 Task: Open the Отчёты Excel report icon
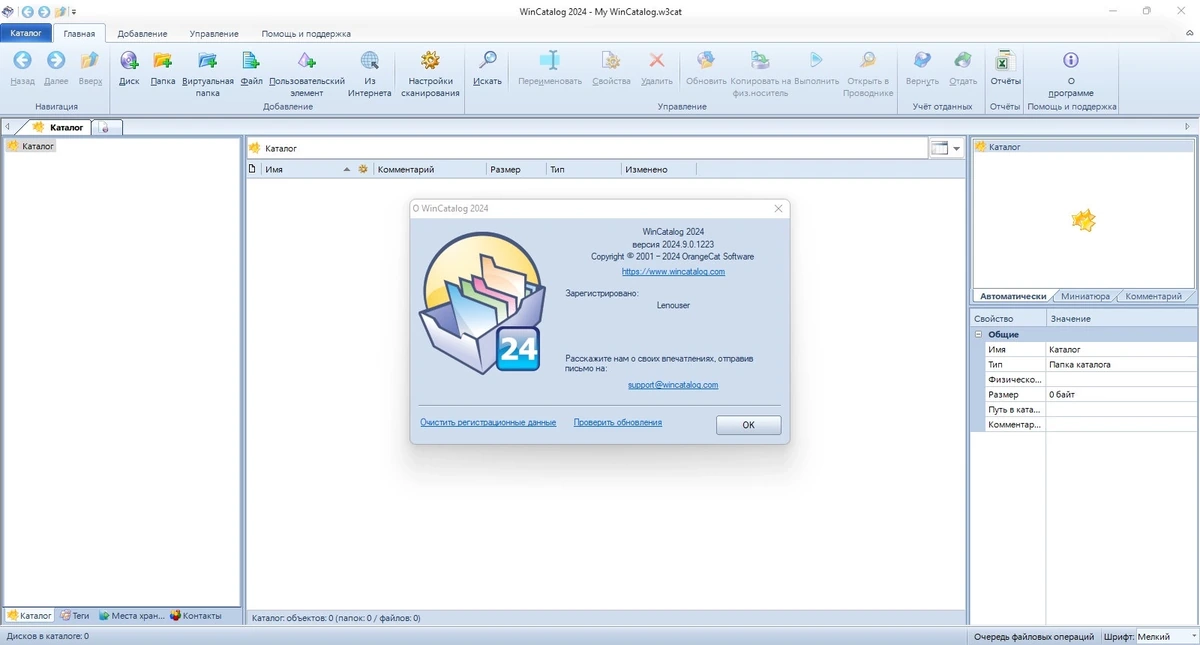[x=1005, y=61]
